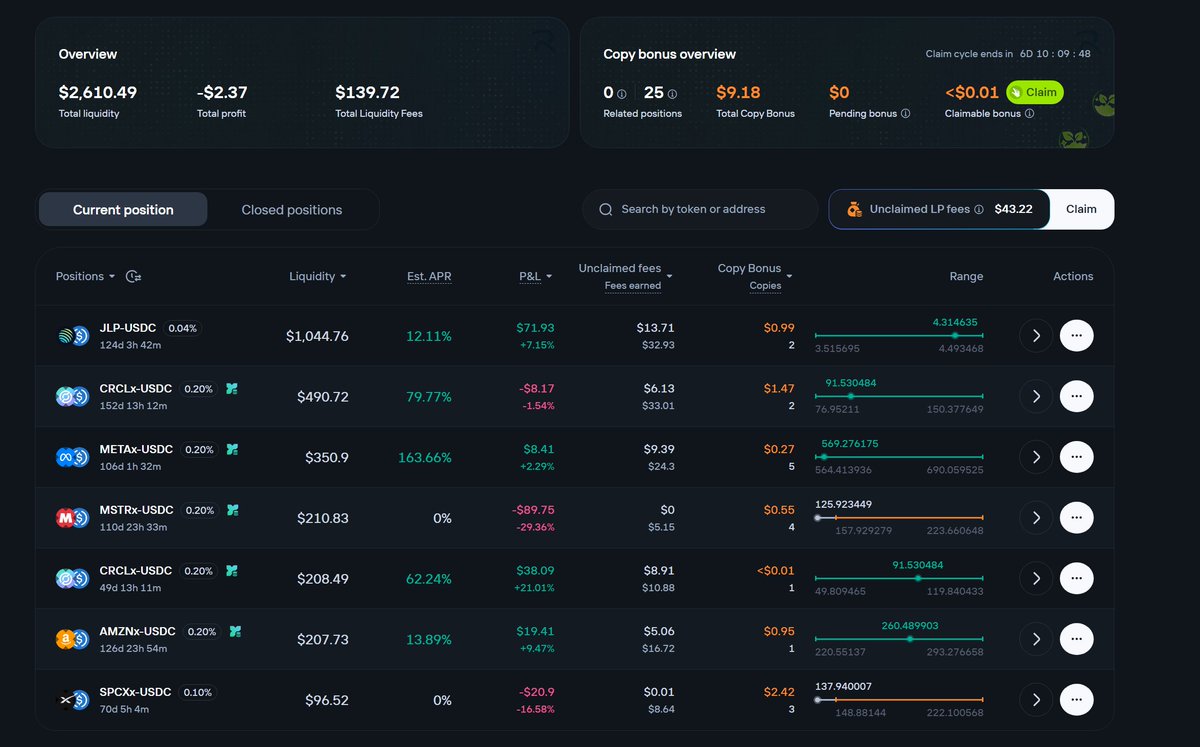
Task: Click the Pending bonus info icon
Action: point(906,114)
